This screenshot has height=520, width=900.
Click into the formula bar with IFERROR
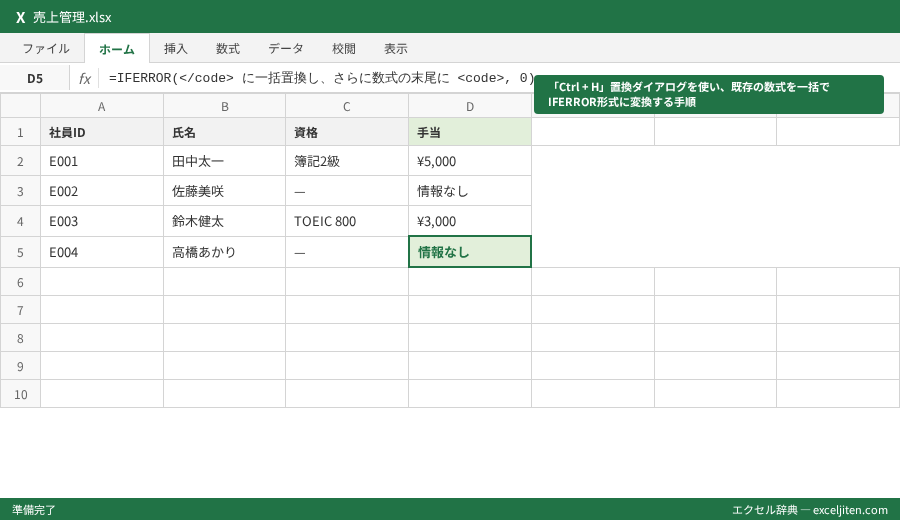(x=319, y=78)
